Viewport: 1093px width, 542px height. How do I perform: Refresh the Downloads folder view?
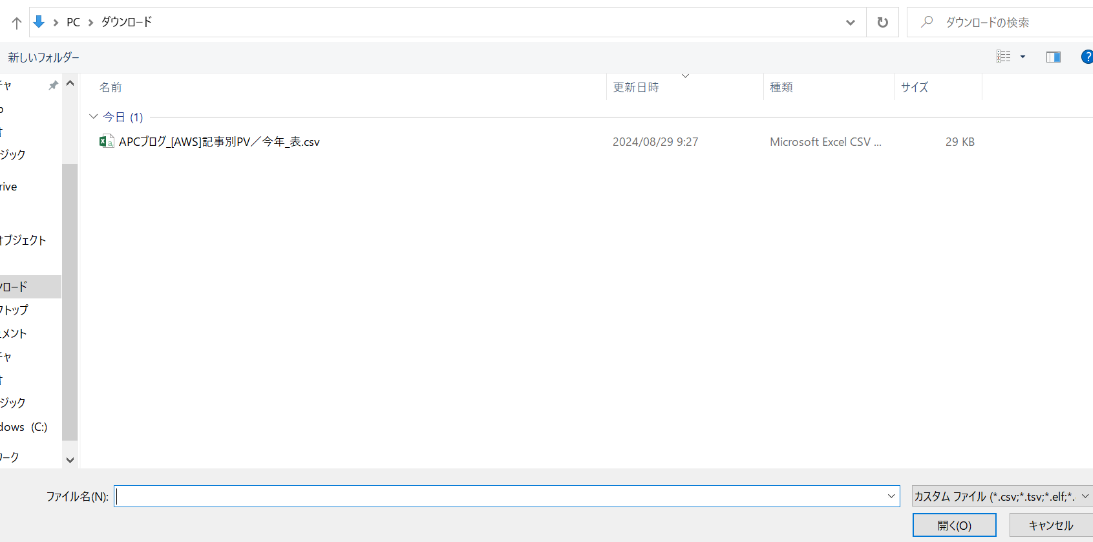882,22
